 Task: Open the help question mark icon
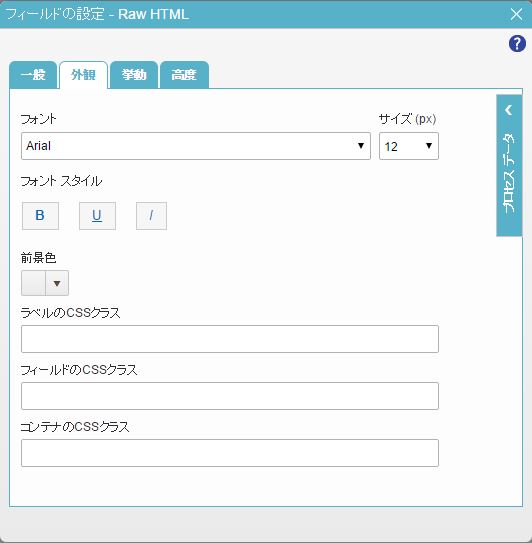click(x=517, y=44)
